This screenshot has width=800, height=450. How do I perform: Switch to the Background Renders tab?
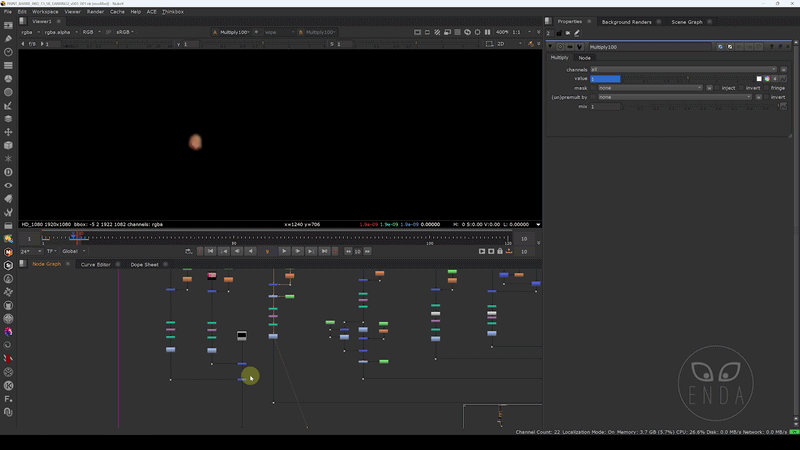pyautogui.click(x=626, y=22)
